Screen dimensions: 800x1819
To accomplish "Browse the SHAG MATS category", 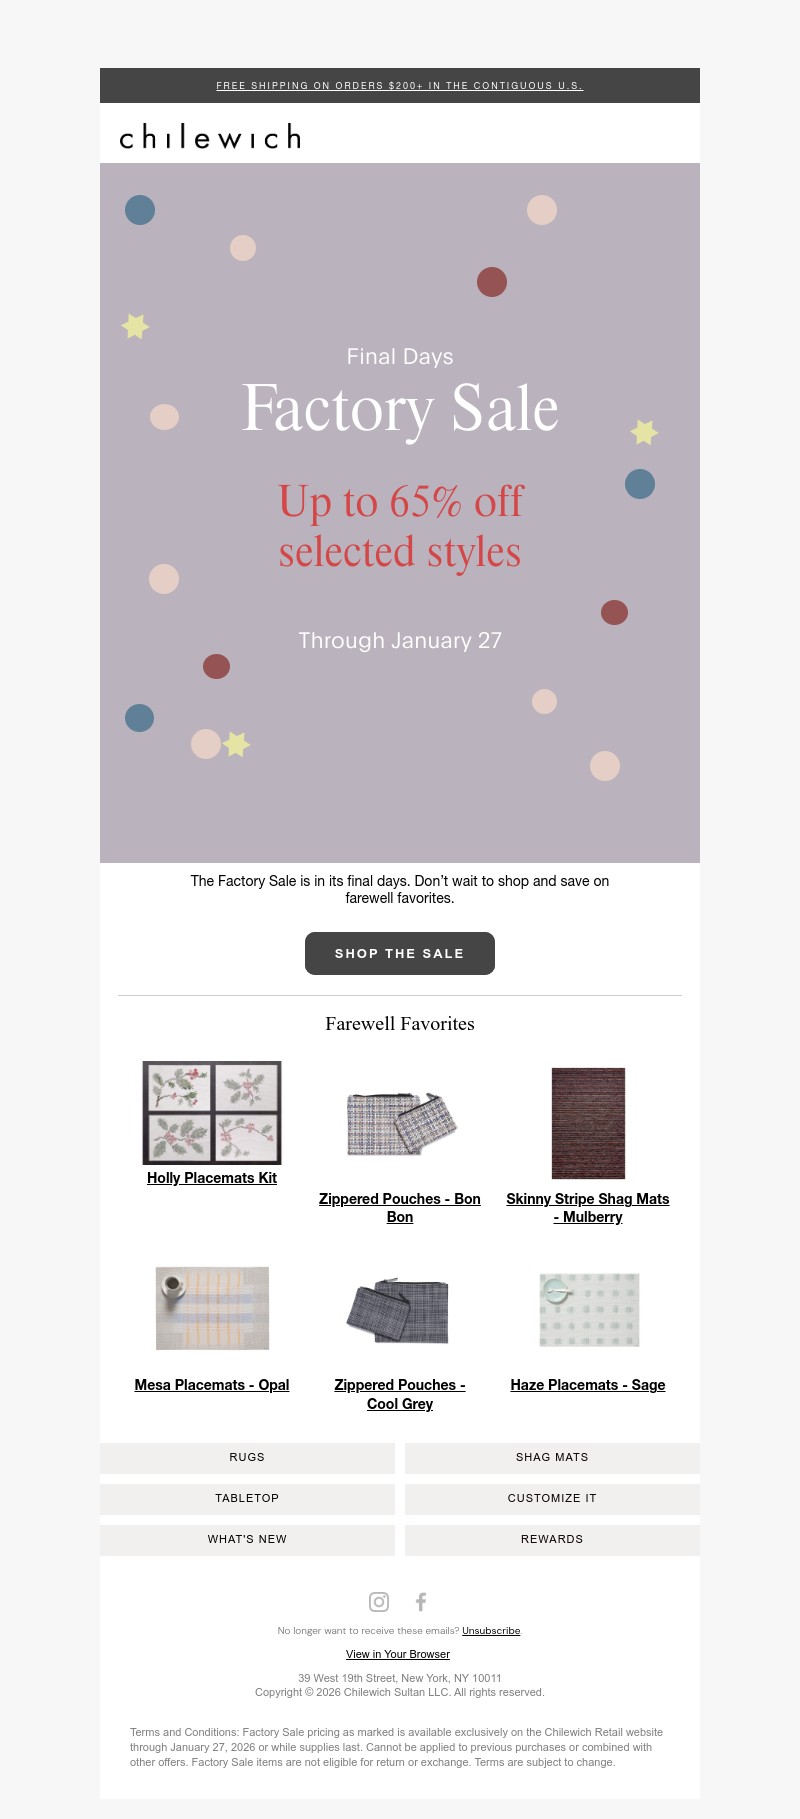I will (x=551, y=1457).
